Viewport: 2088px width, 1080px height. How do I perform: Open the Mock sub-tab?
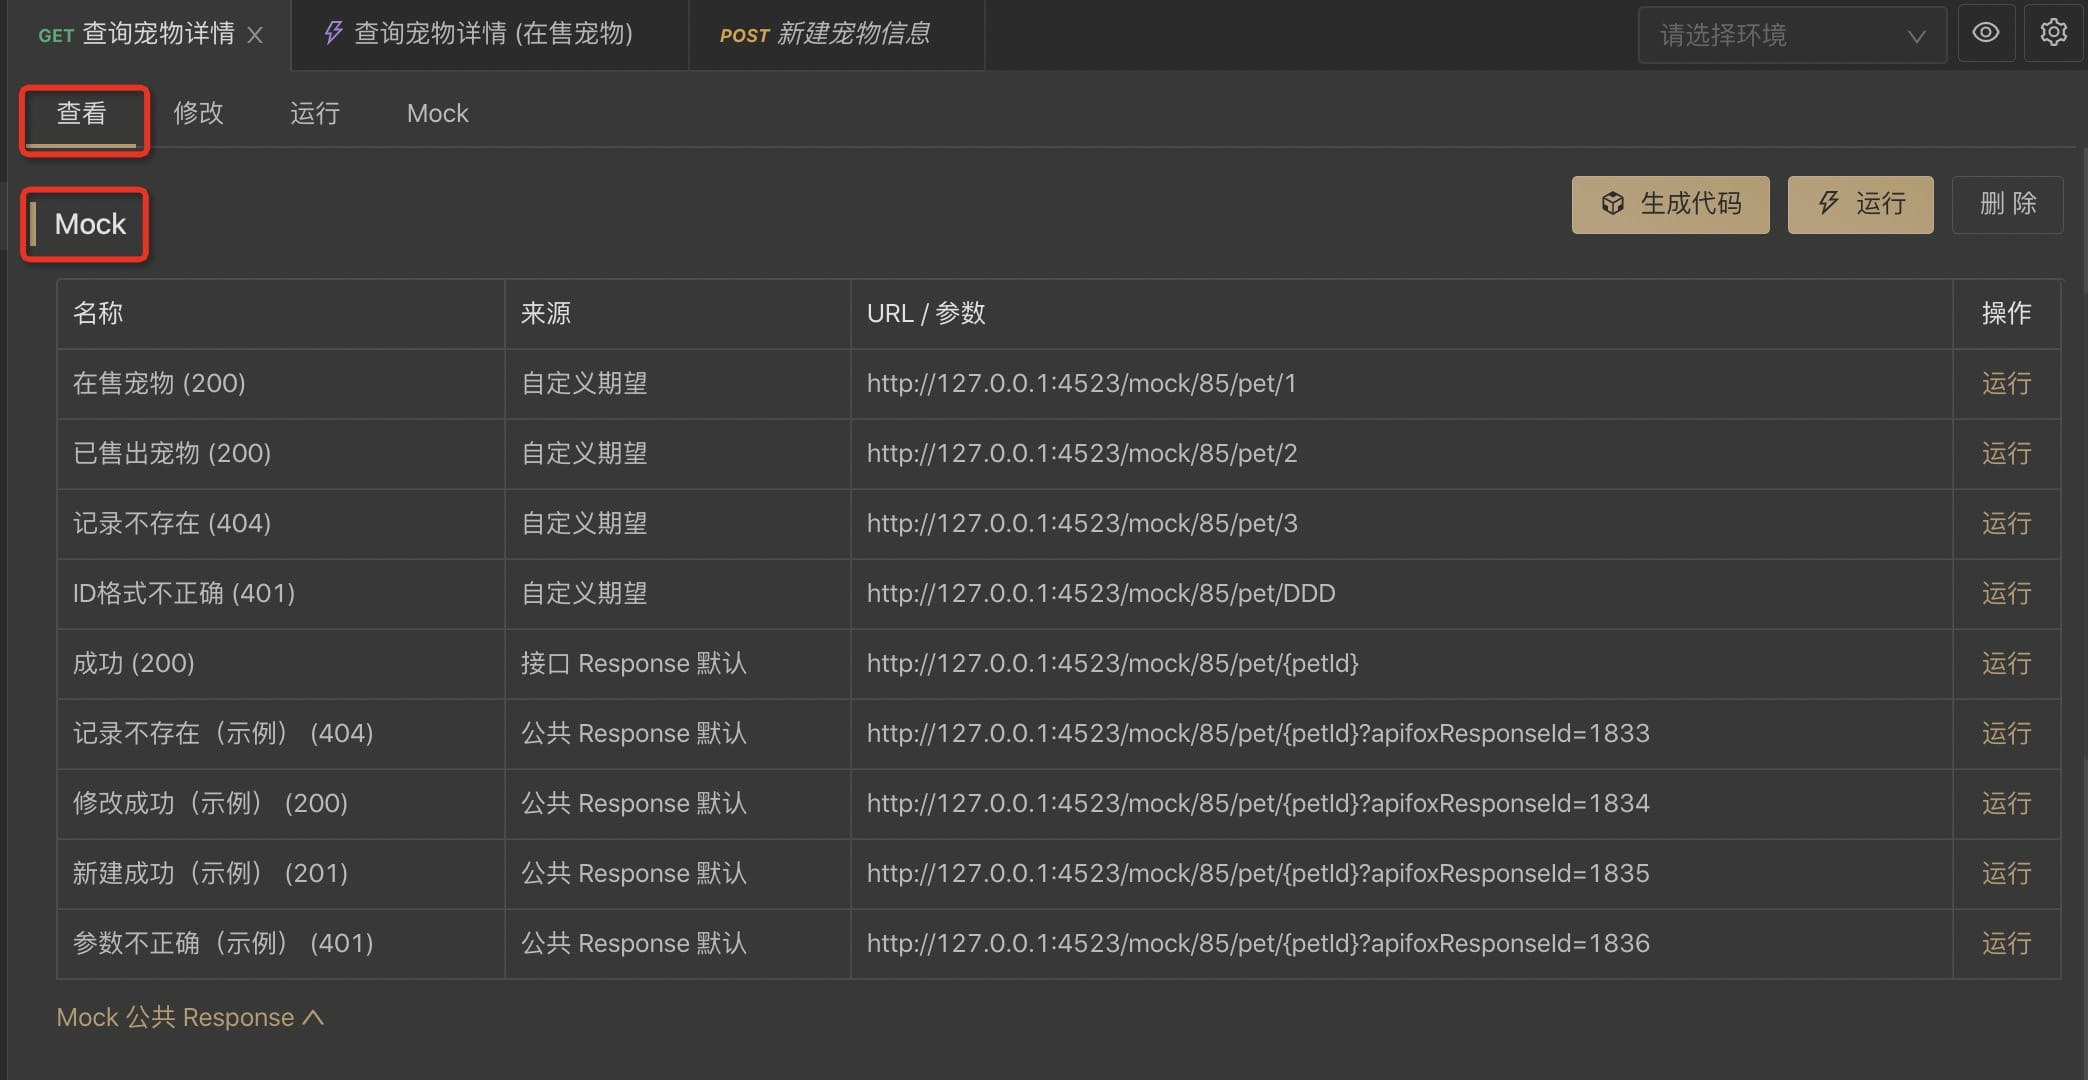pos(437,113)
